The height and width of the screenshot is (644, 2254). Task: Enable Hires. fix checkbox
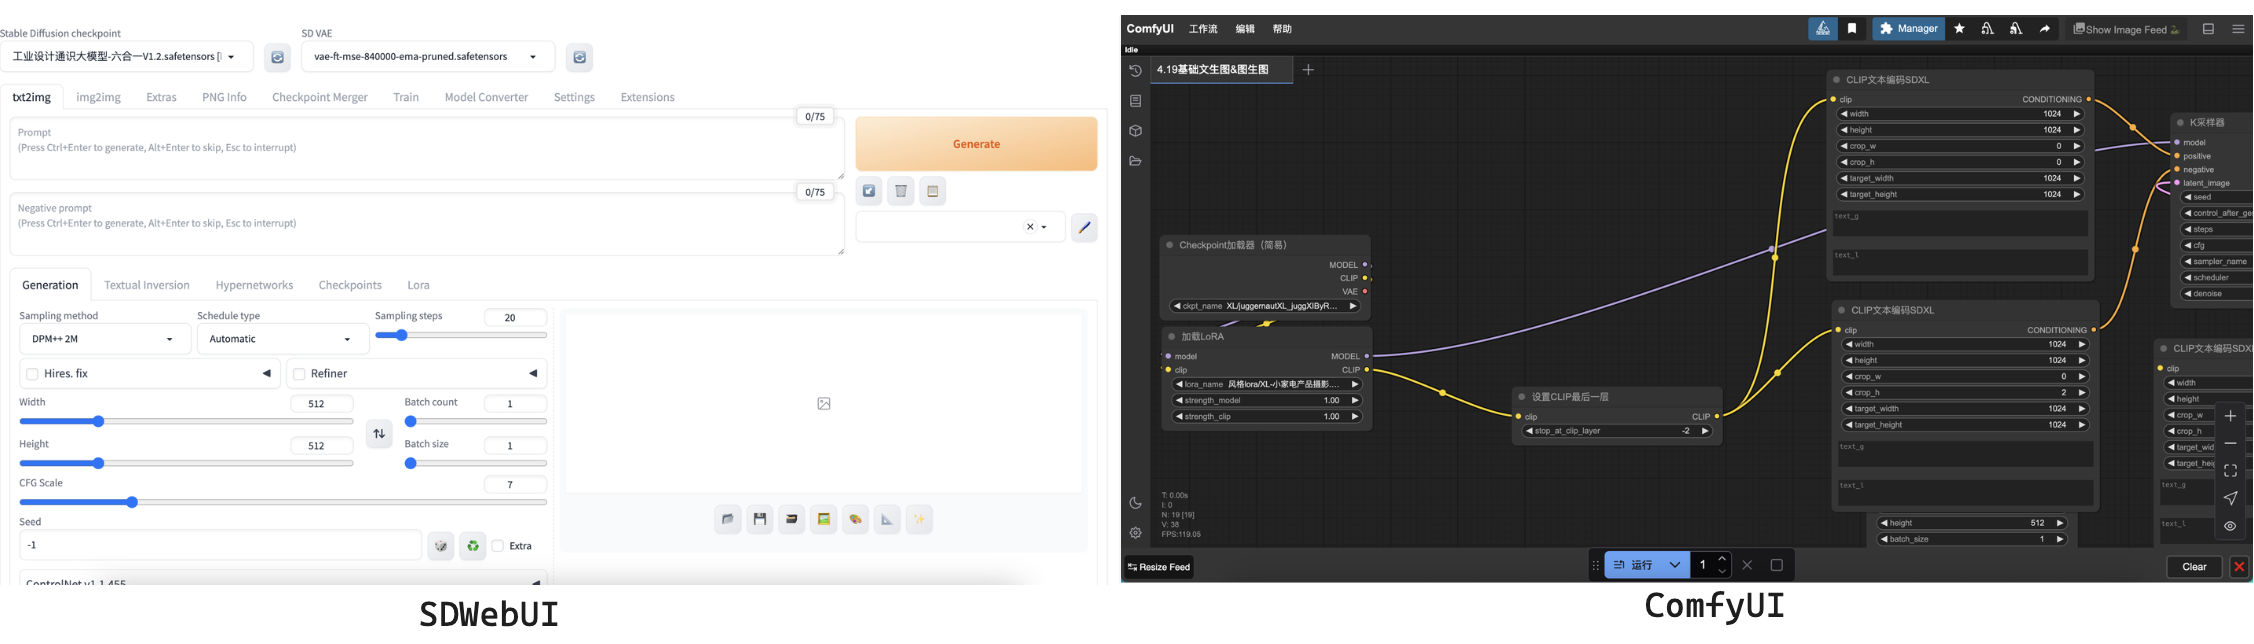pos(32,374)
